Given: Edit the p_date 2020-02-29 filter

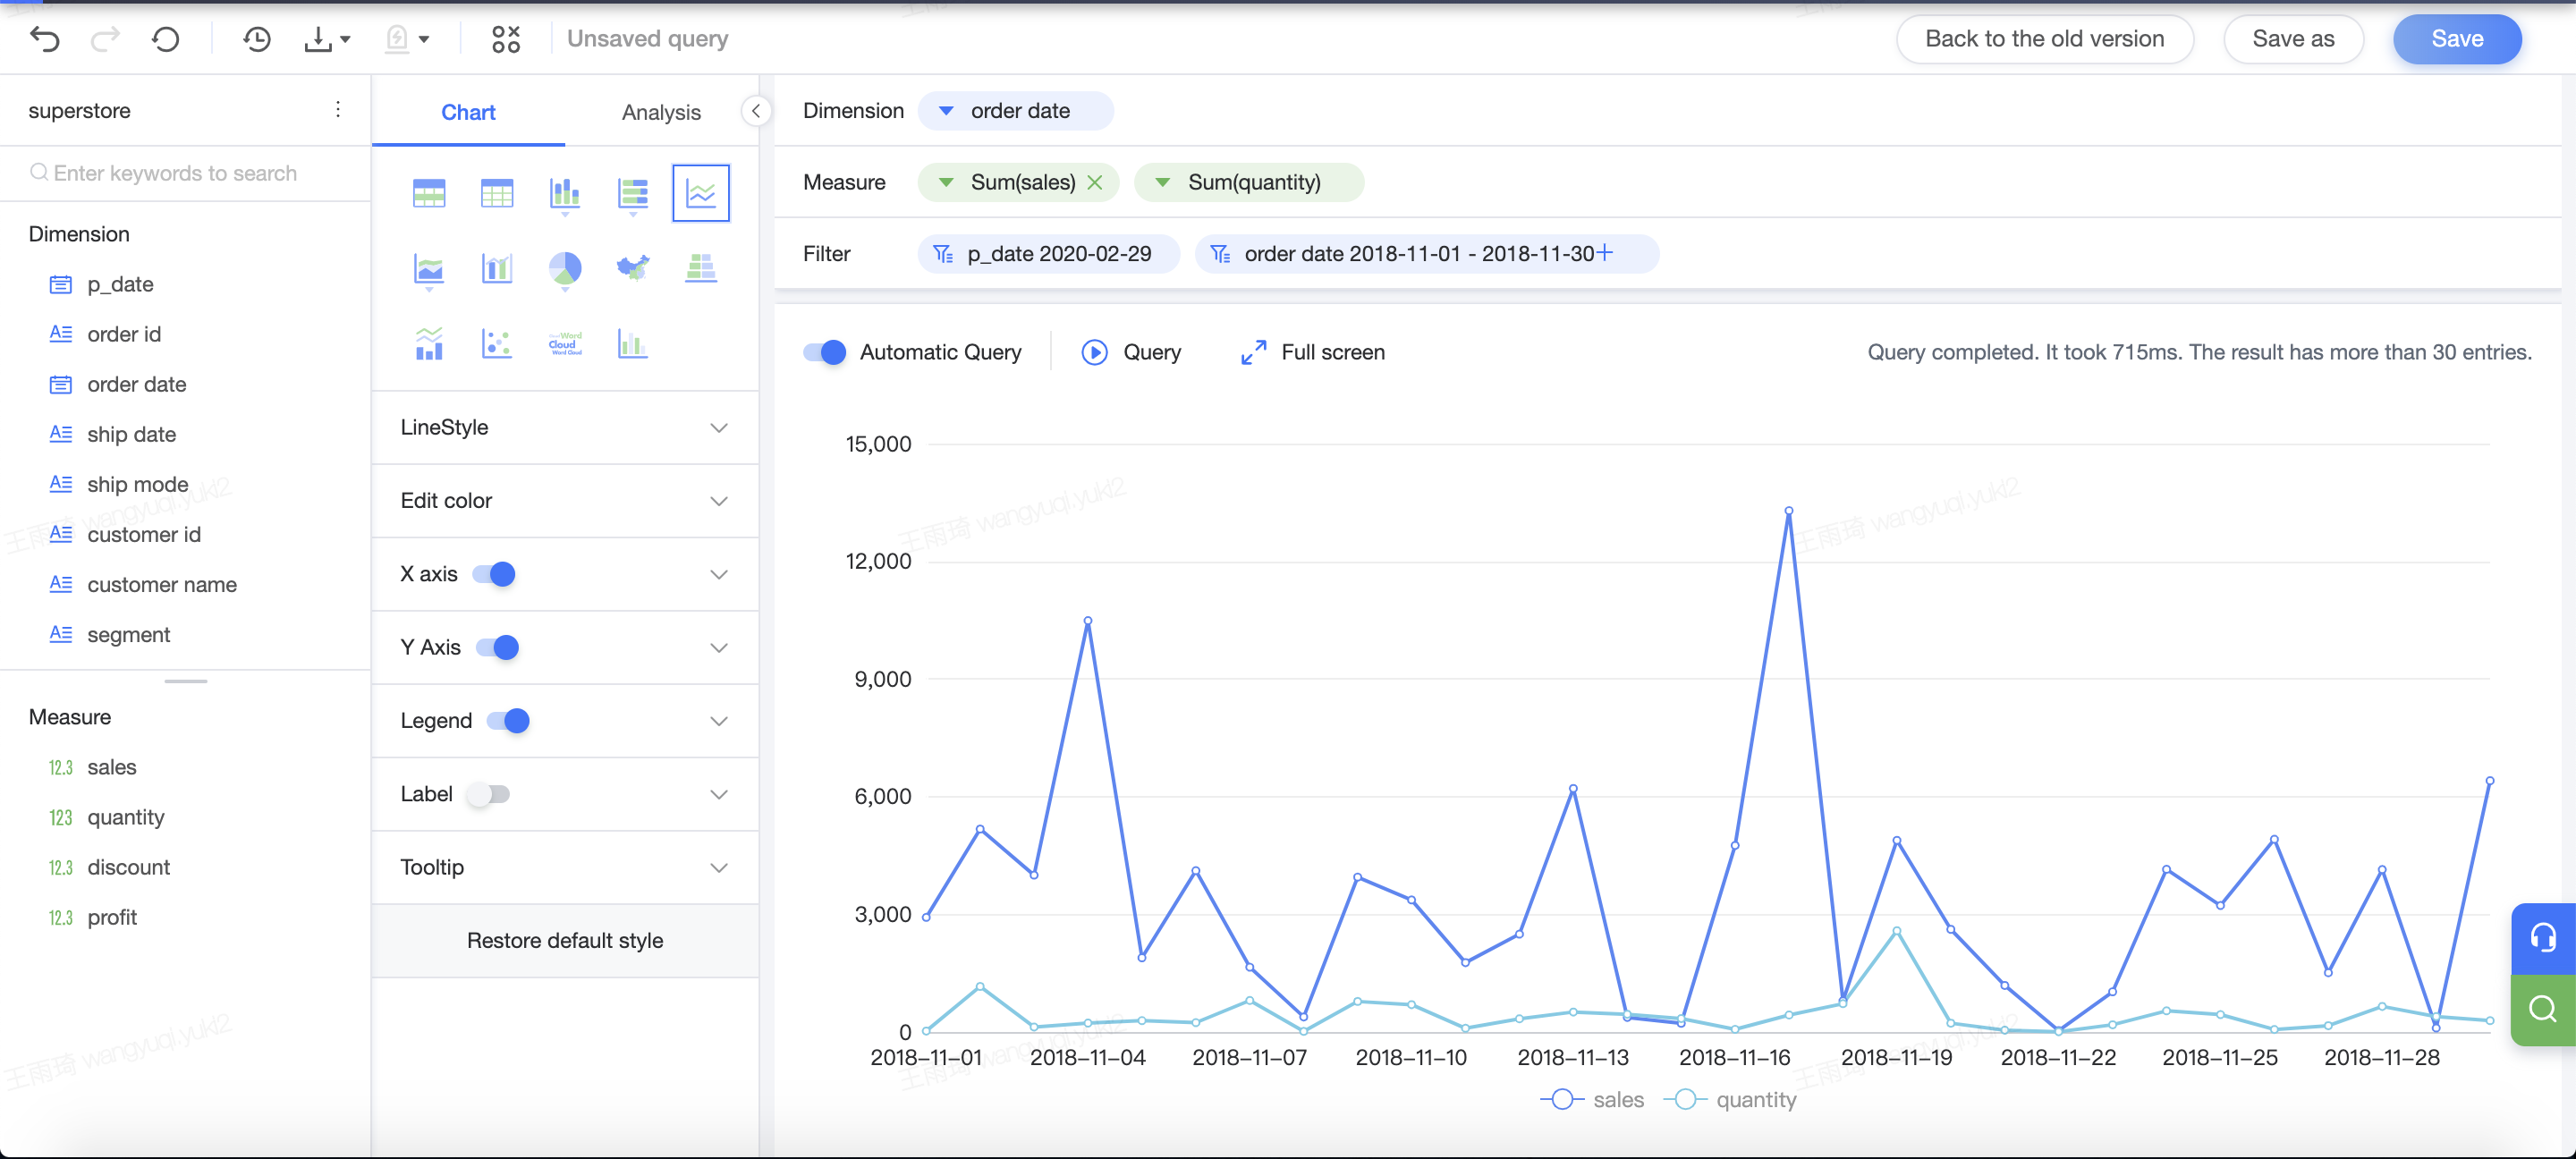Looking at the screenshot, I should pos(1048,253).
